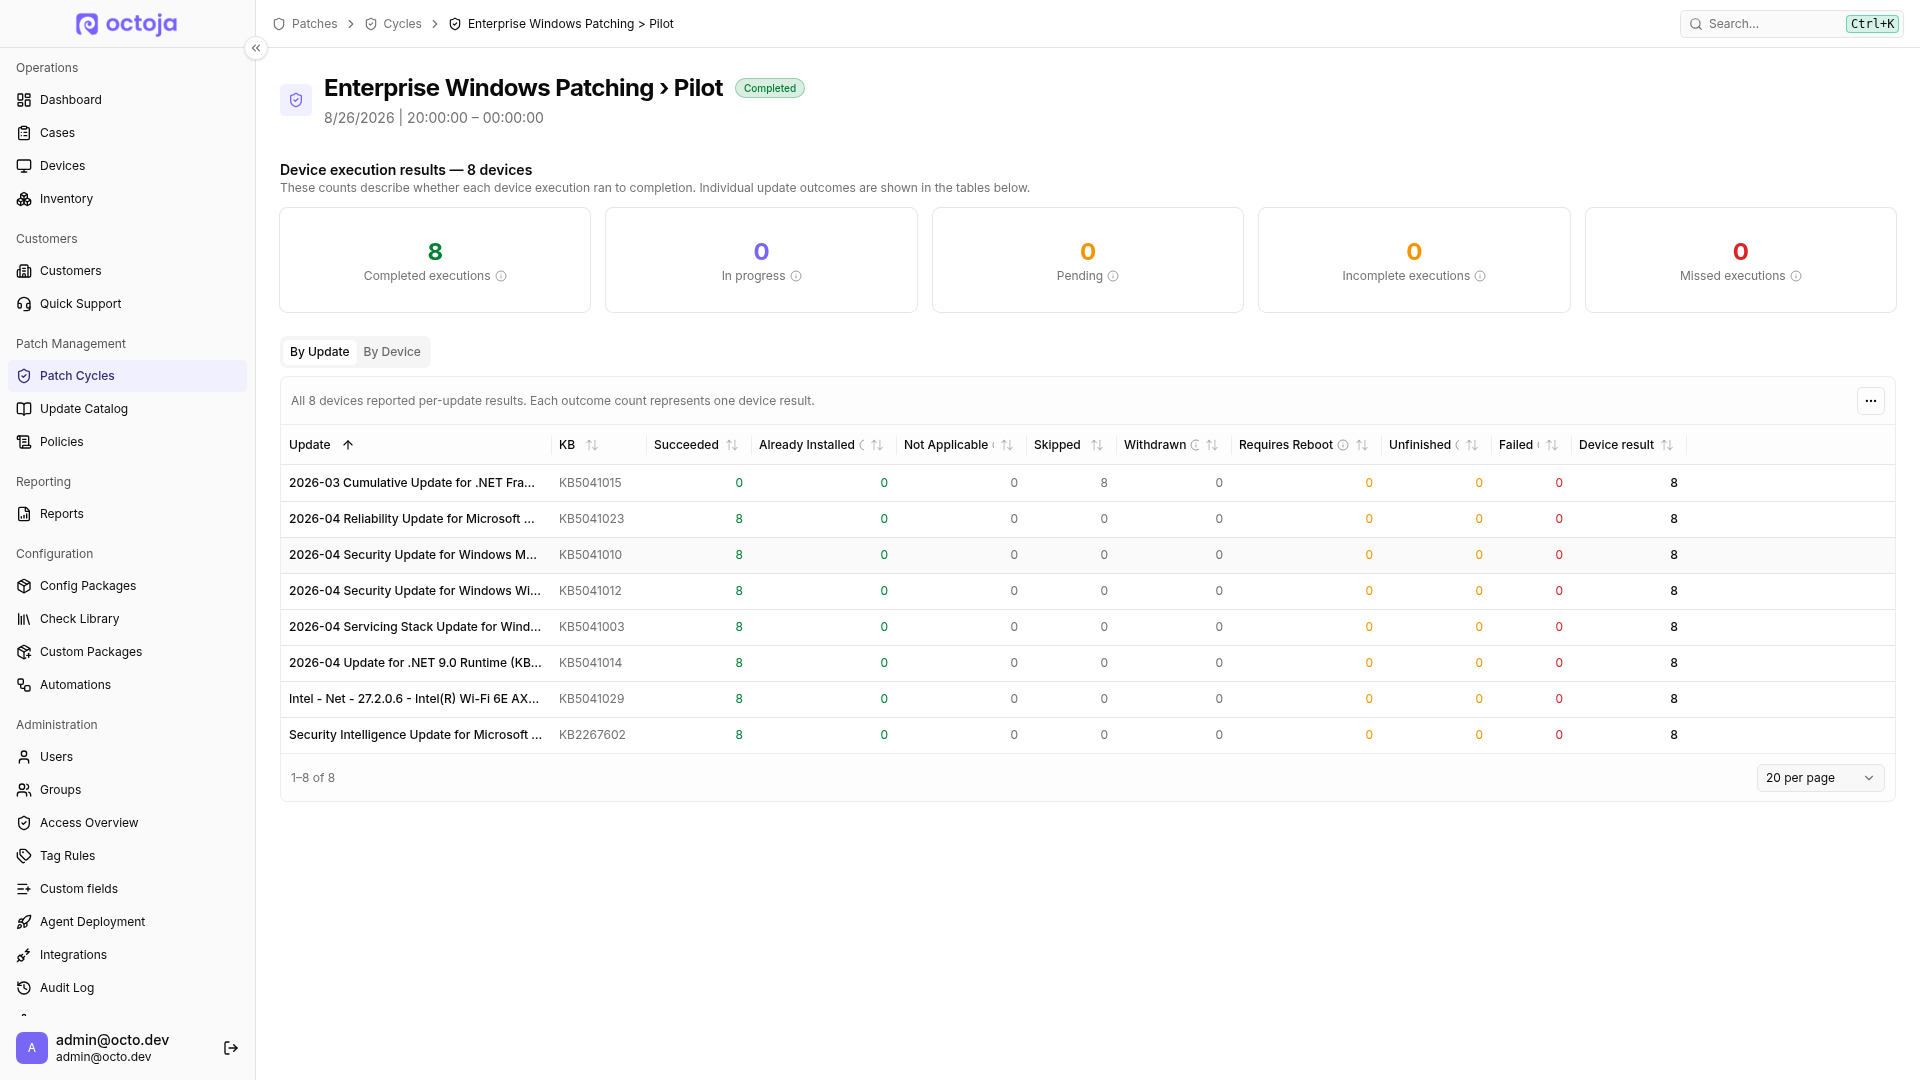Click the Intel - Net - 27.2.0.6 update row
1920x1080 pixels.
pyautogui.click(x=1087, y=699)
